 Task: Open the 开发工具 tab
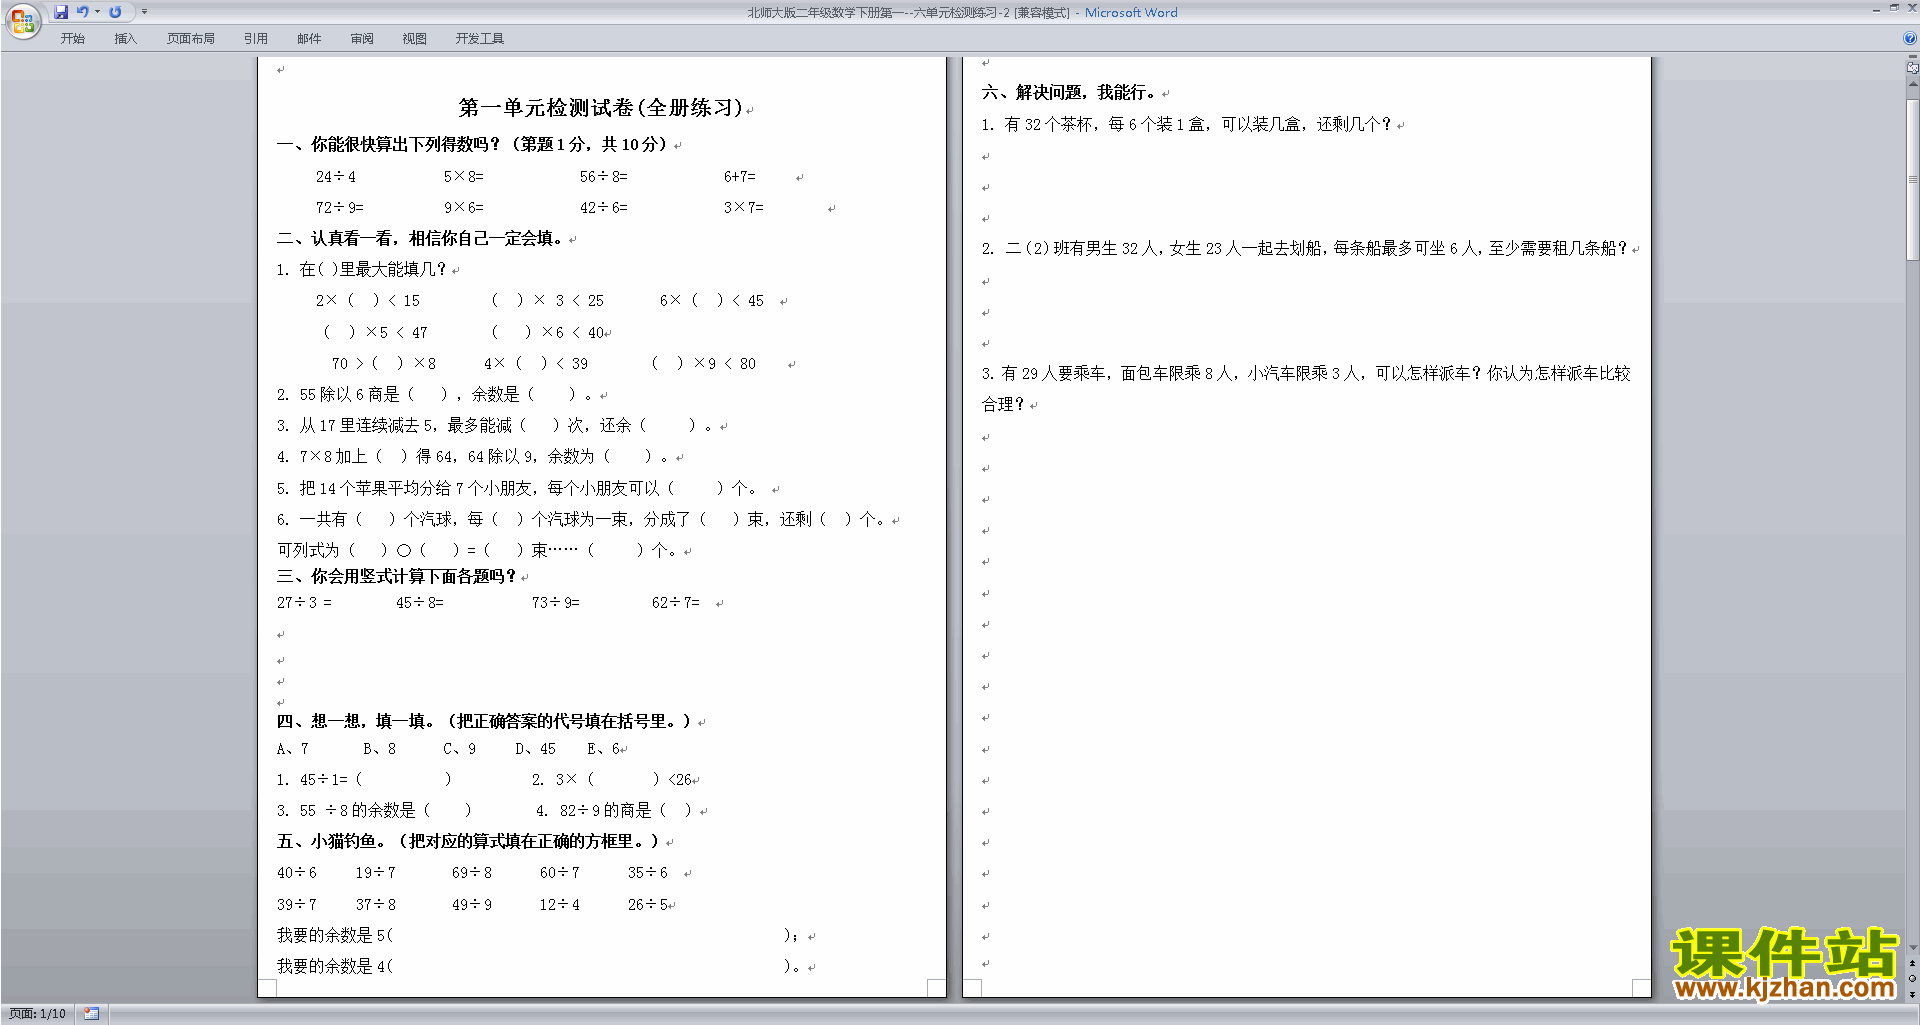click(480, 39)
